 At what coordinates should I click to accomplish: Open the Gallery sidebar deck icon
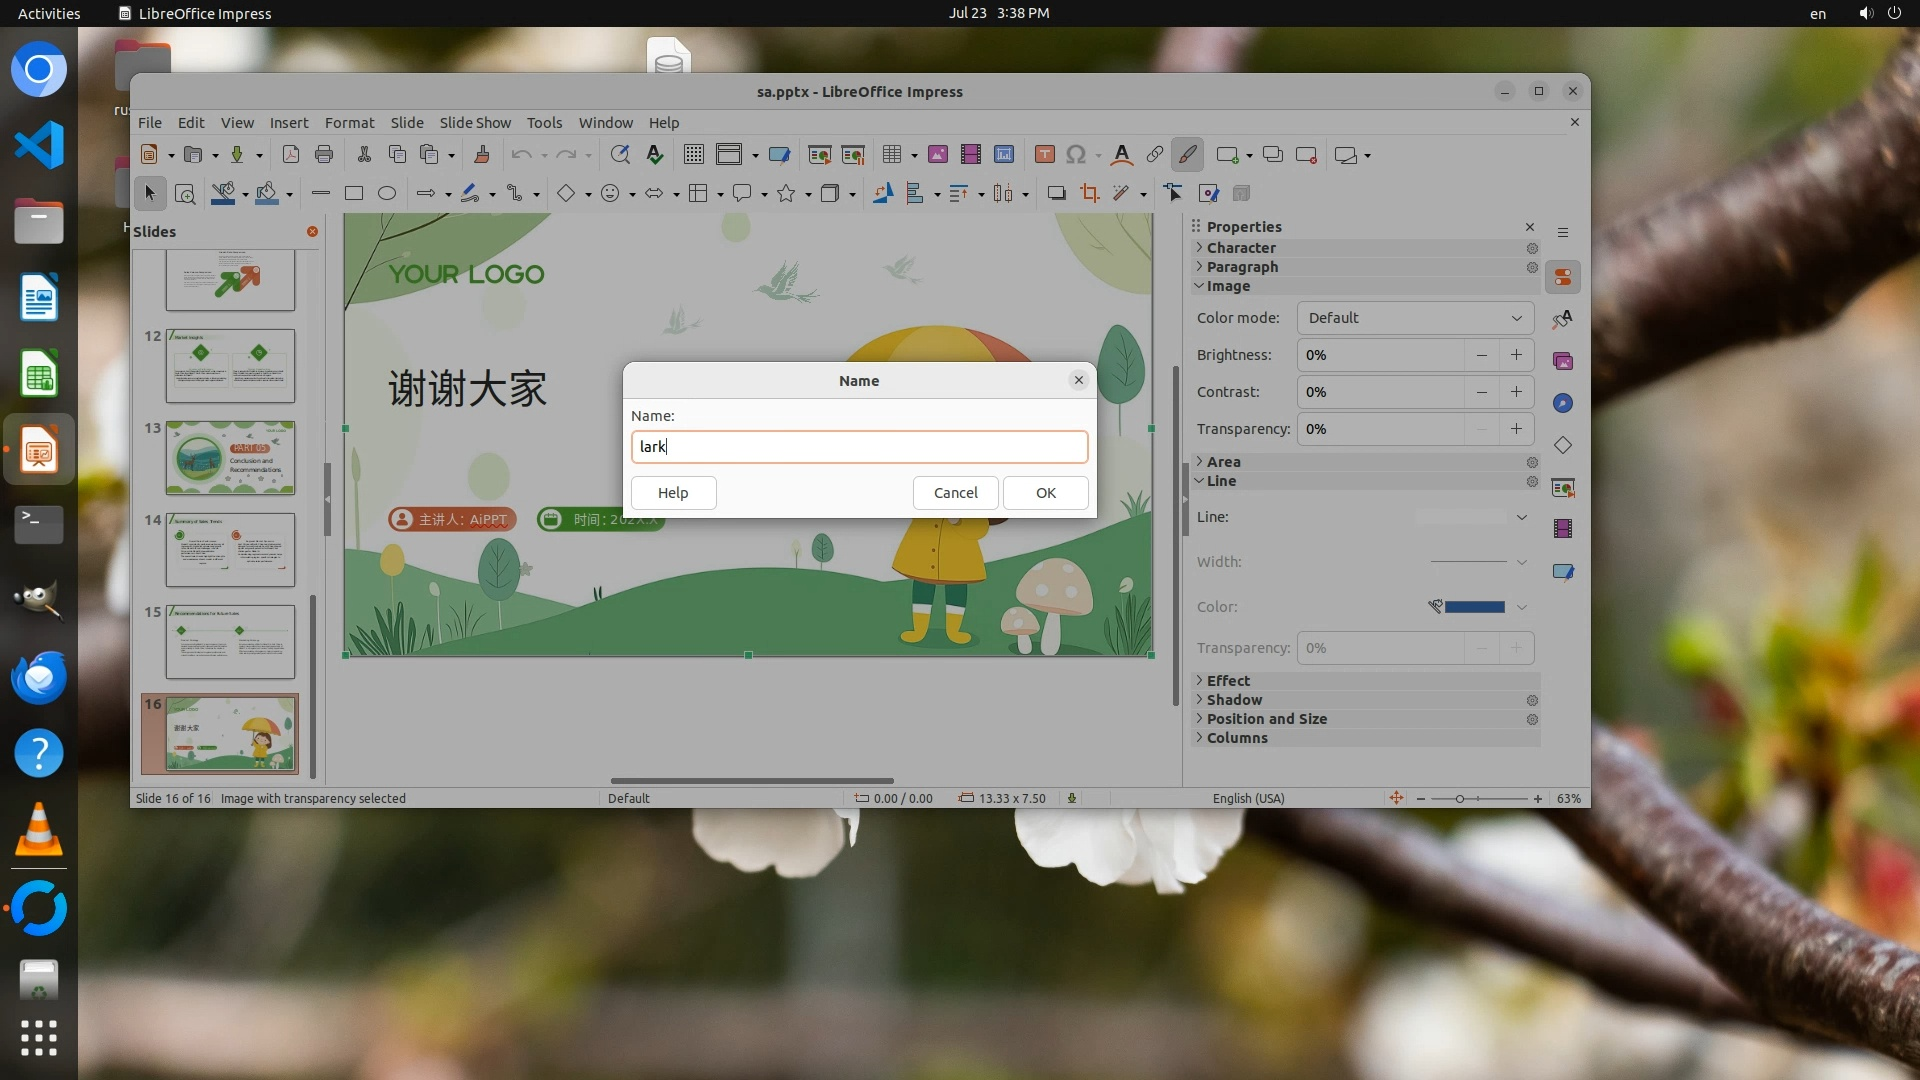(x=1563, y=362)
